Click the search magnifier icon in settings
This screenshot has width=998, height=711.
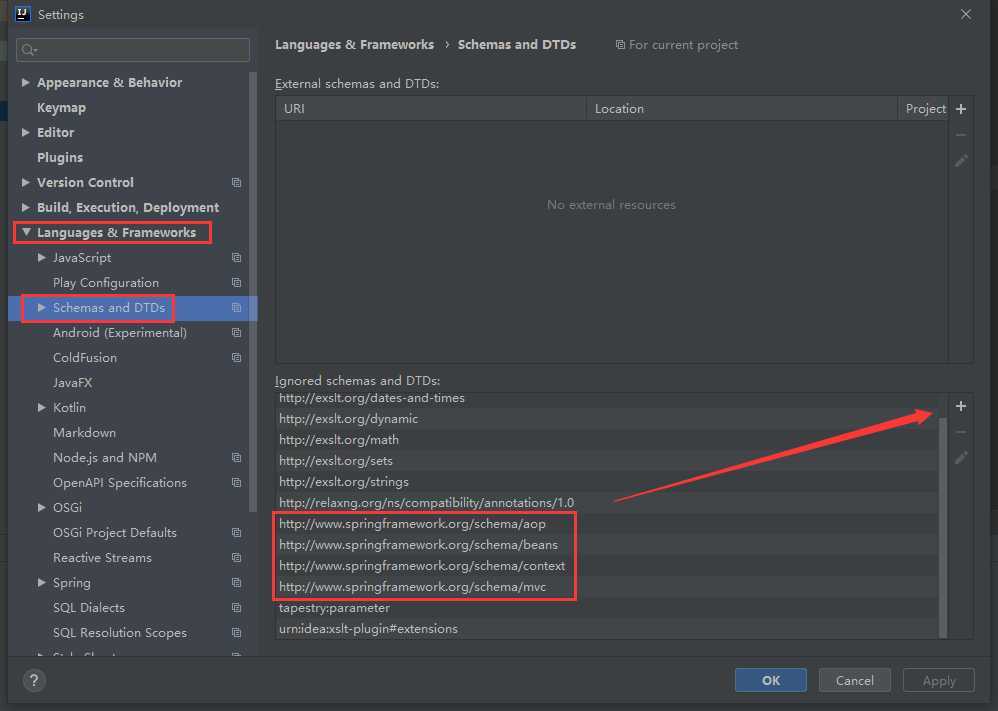[29, 50]
